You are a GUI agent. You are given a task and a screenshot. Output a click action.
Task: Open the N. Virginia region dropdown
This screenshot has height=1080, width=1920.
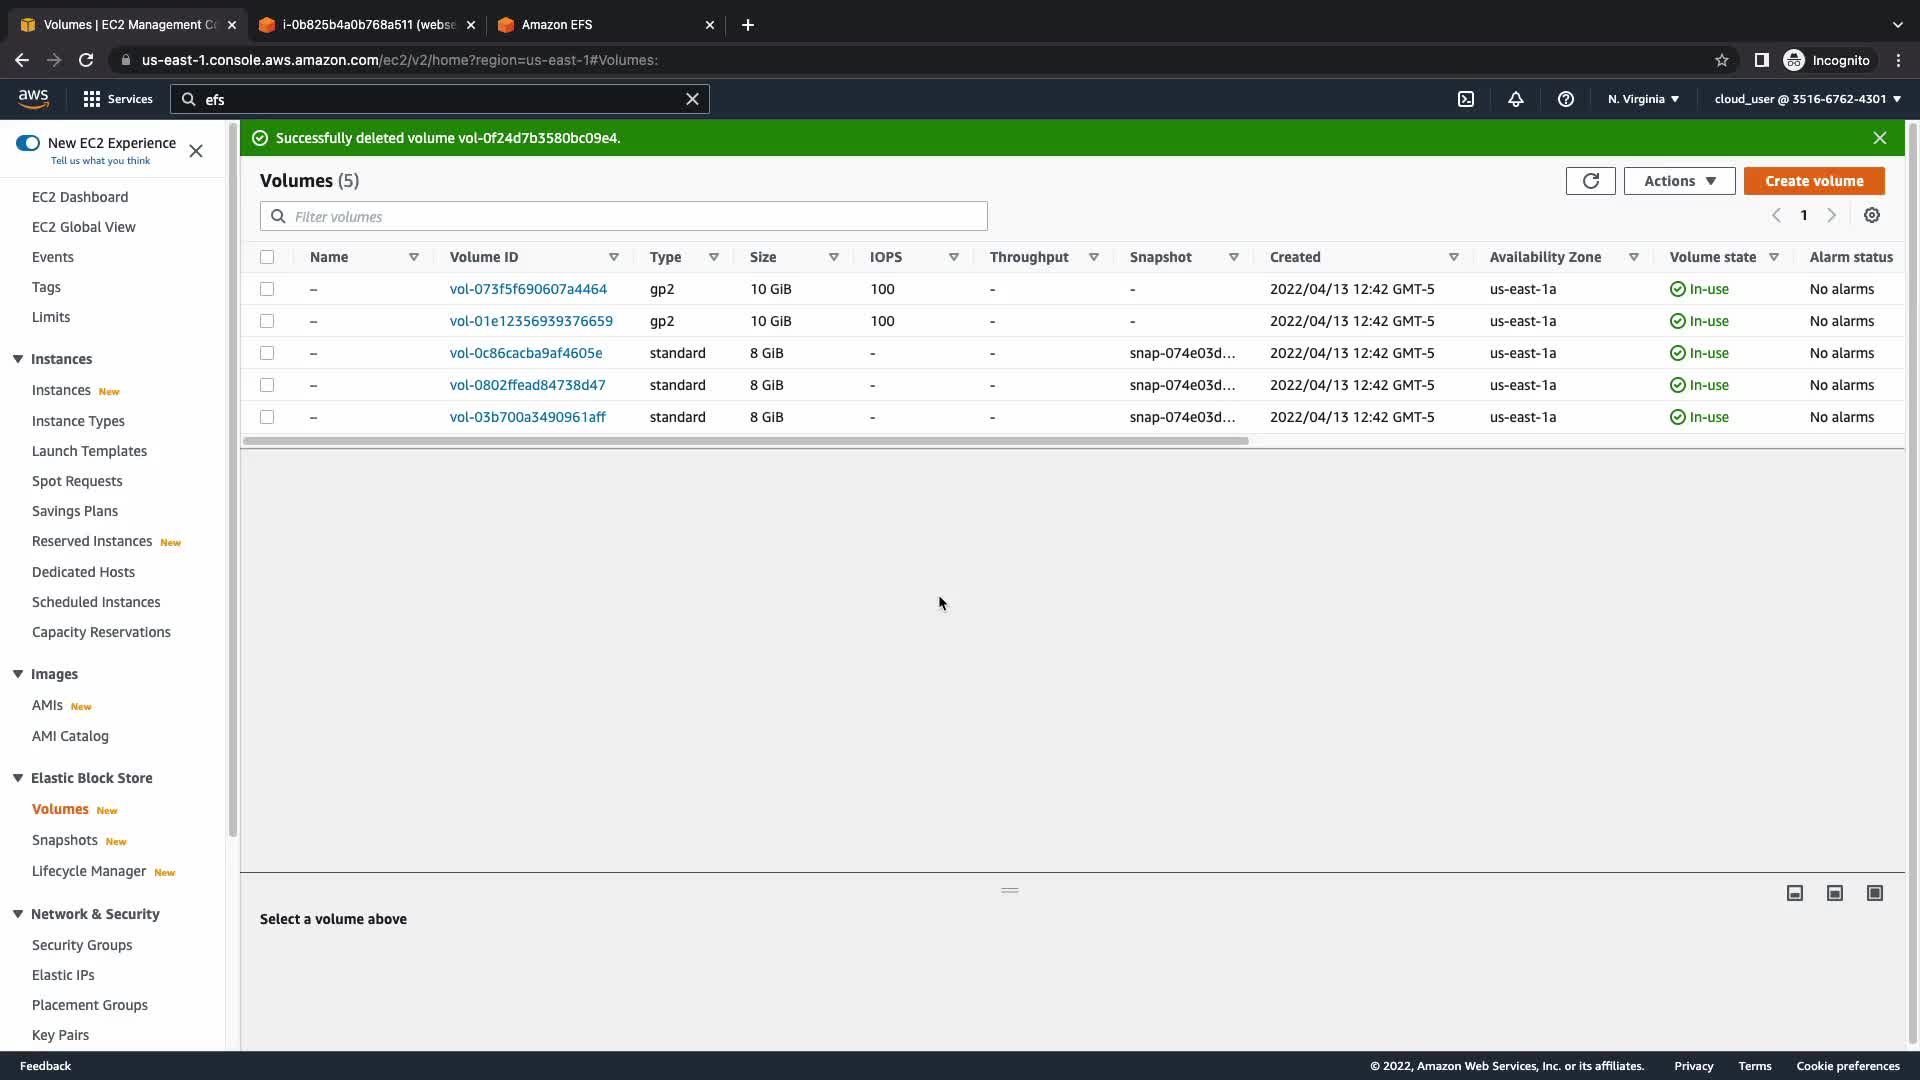pyautogui.click(x=1643, y=99)
